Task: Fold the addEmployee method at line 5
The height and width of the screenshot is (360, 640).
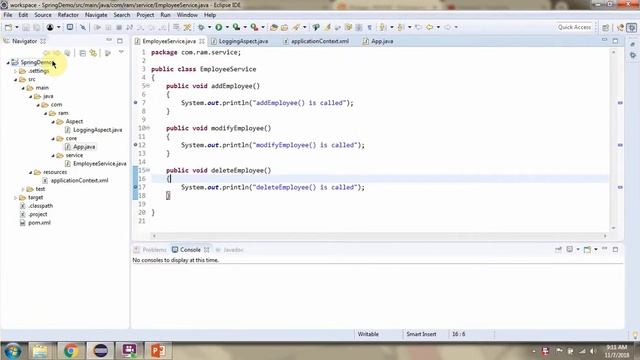Action: 148,86
